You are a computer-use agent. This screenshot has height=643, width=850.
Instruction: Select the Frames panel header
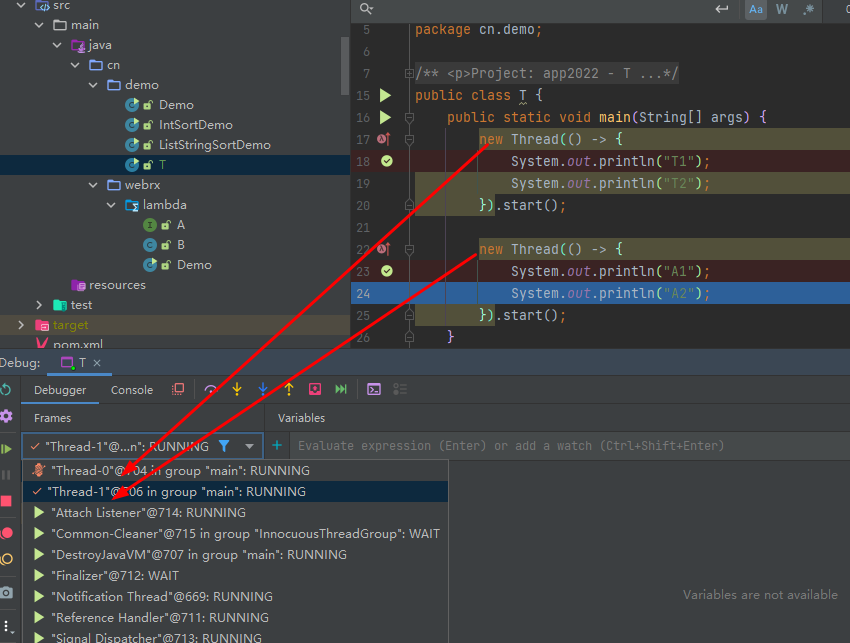tap(53, 418)
